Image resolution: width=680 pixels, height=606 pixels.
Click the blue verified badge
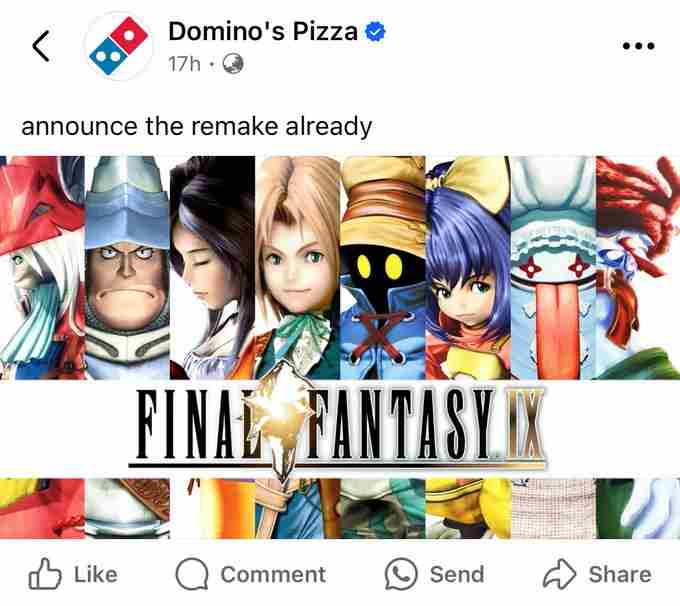pos(375,32)
